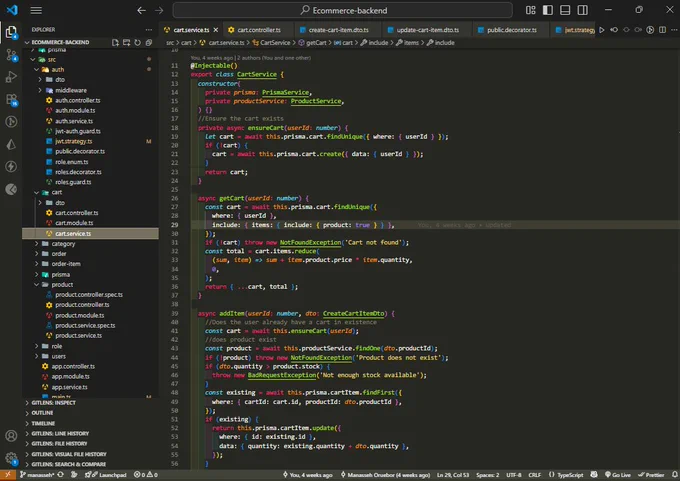
Task: Collapse all folders in explorer
Action: point(149,43)
